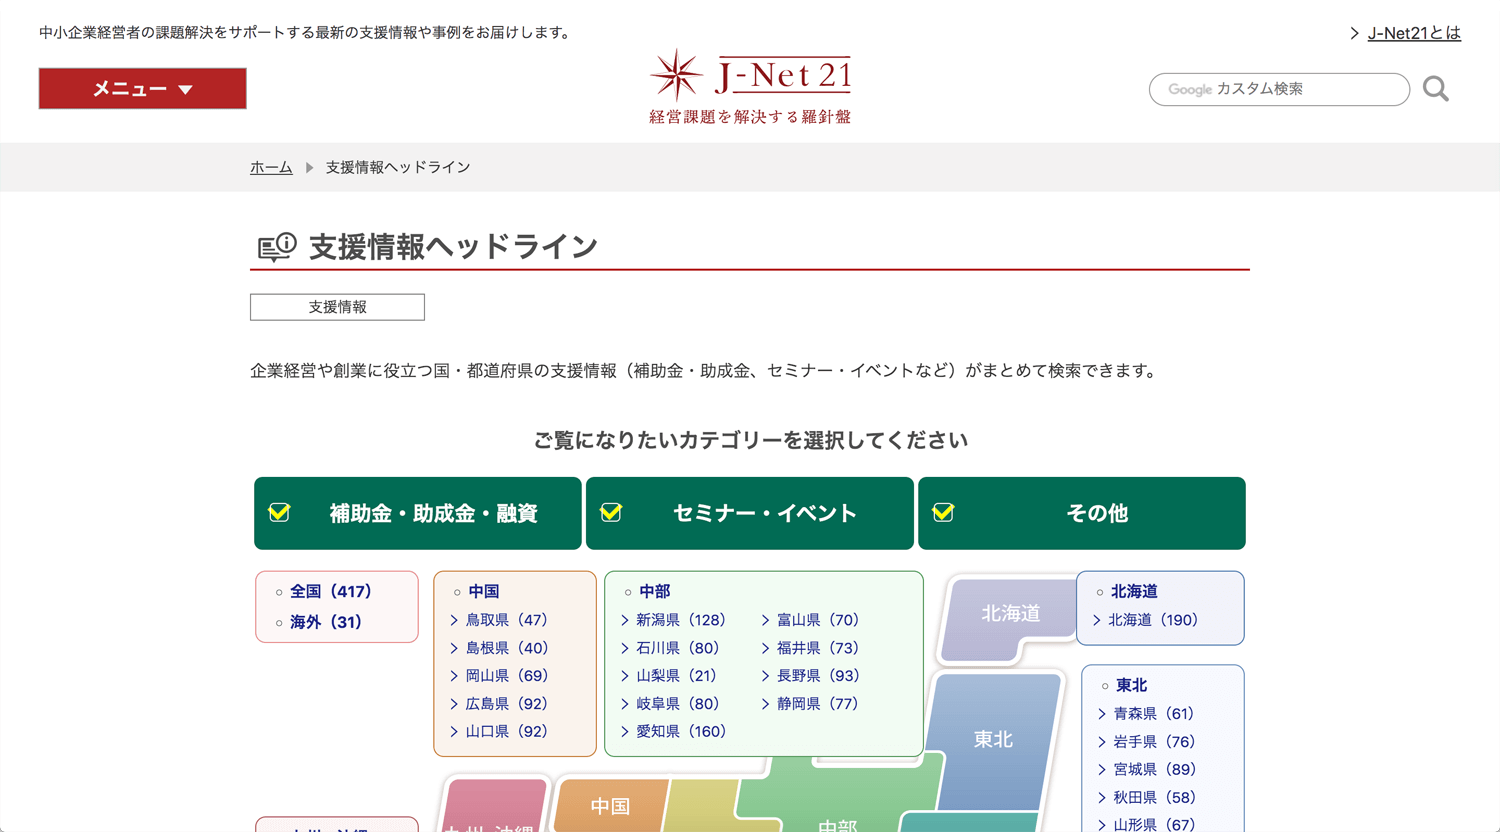
Task: Open 岩手県（76） listing
Action: click(x=1154, y=742)
